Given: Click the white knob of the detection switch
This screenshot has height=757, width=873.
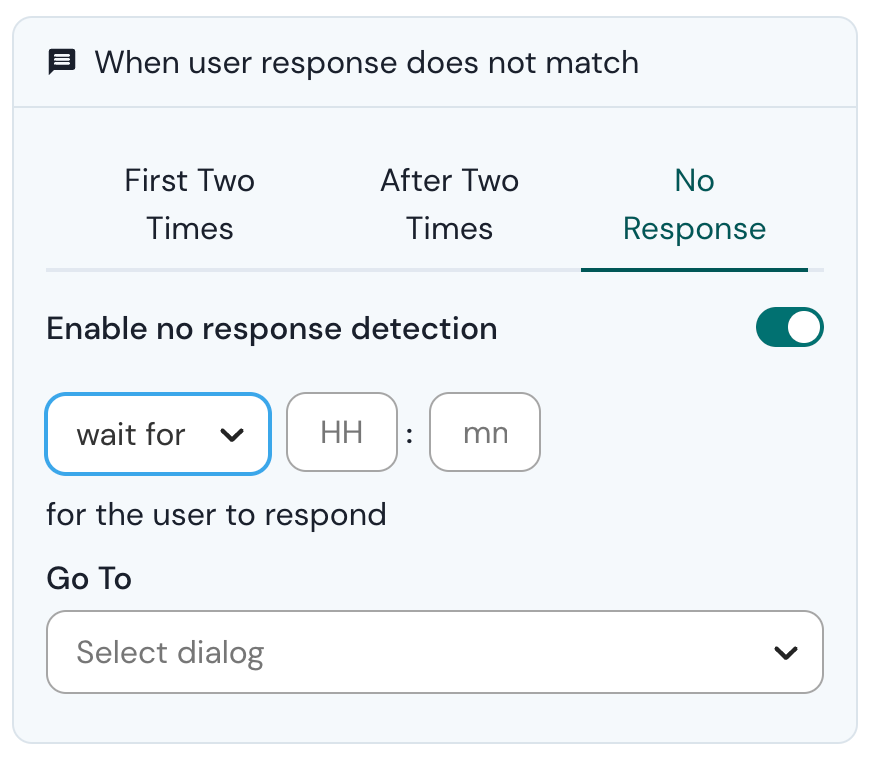Looking at the screenshot, I should click(804, 327).
